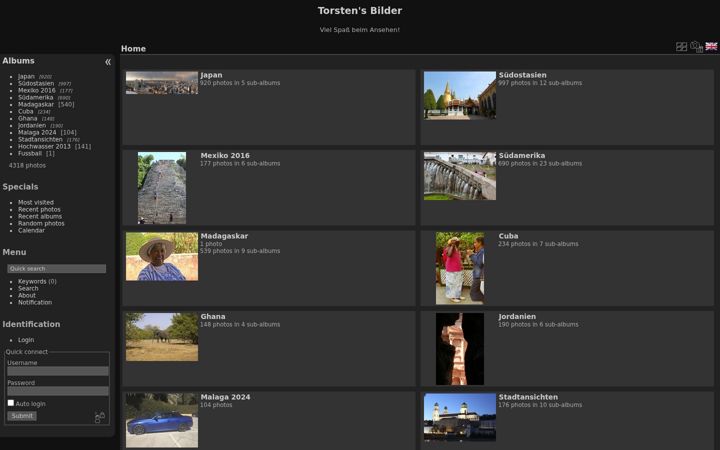Select Cuba in the sidebar Albums list

click(26, 112)
